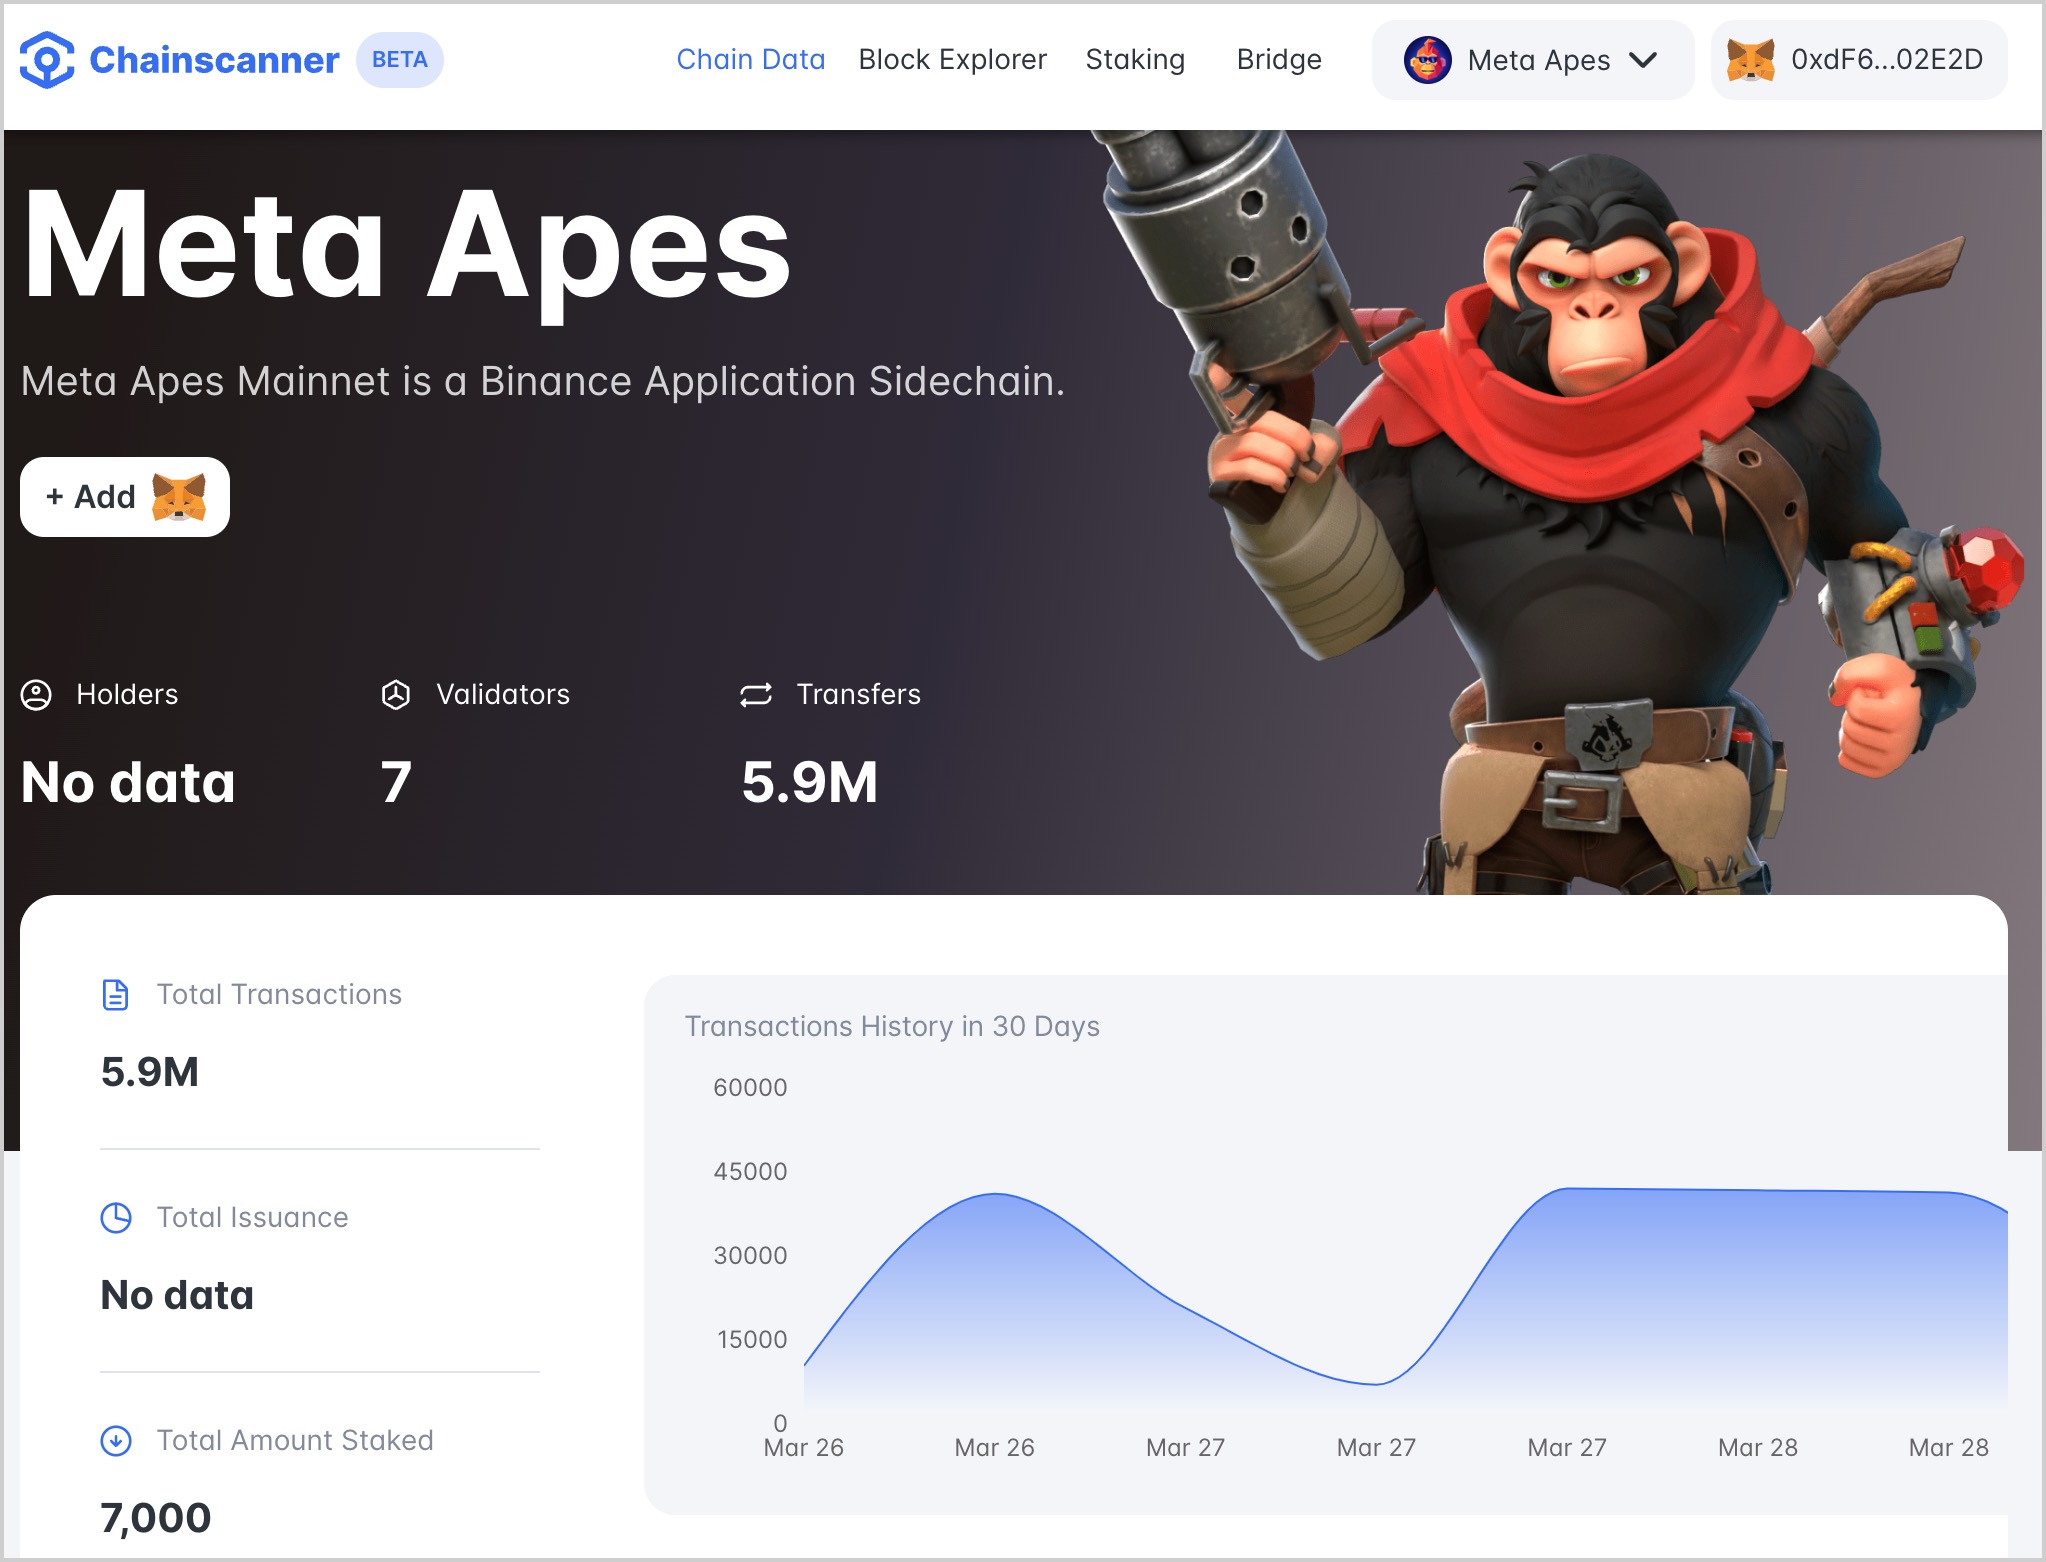Open the Bridge page

coord(1279,60)
